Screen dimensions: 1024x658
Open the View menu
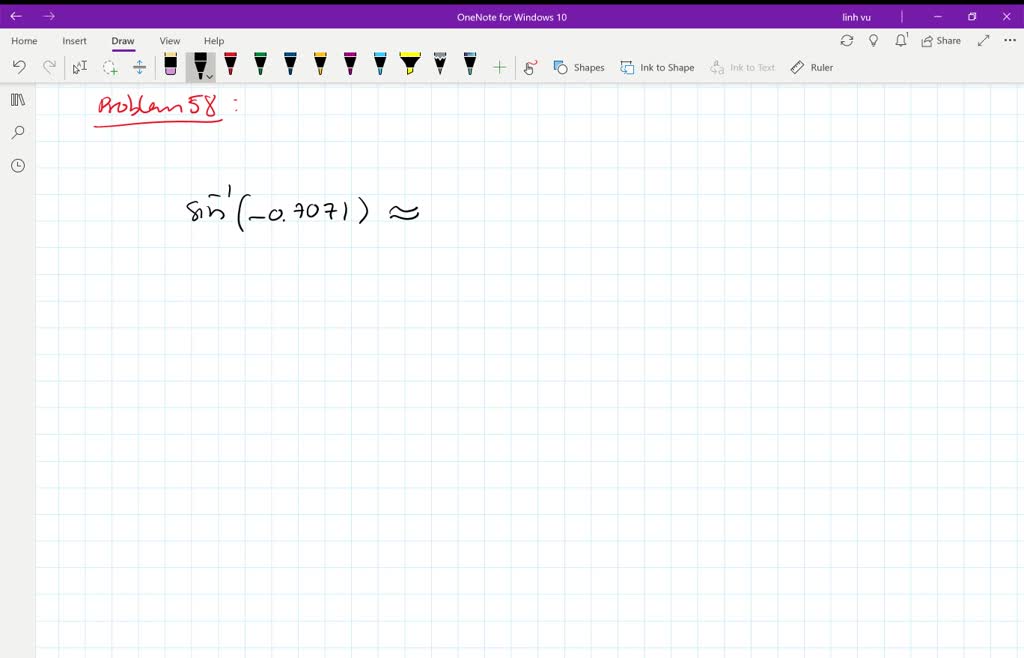coord(169,41)
